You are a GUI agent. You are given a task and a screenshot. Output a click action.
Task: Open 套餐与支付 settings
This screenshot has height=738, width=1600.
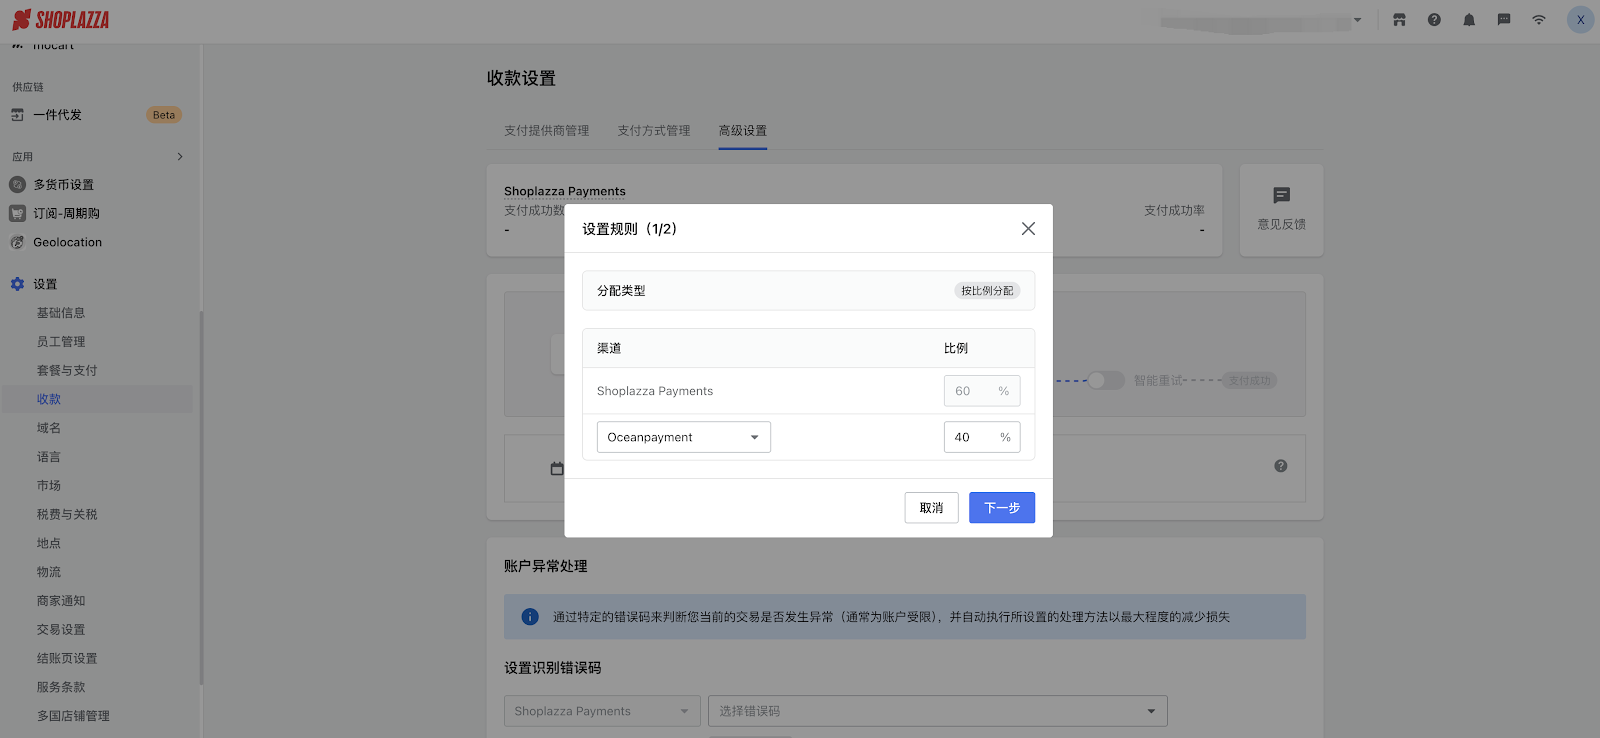[x=67, y=371]
